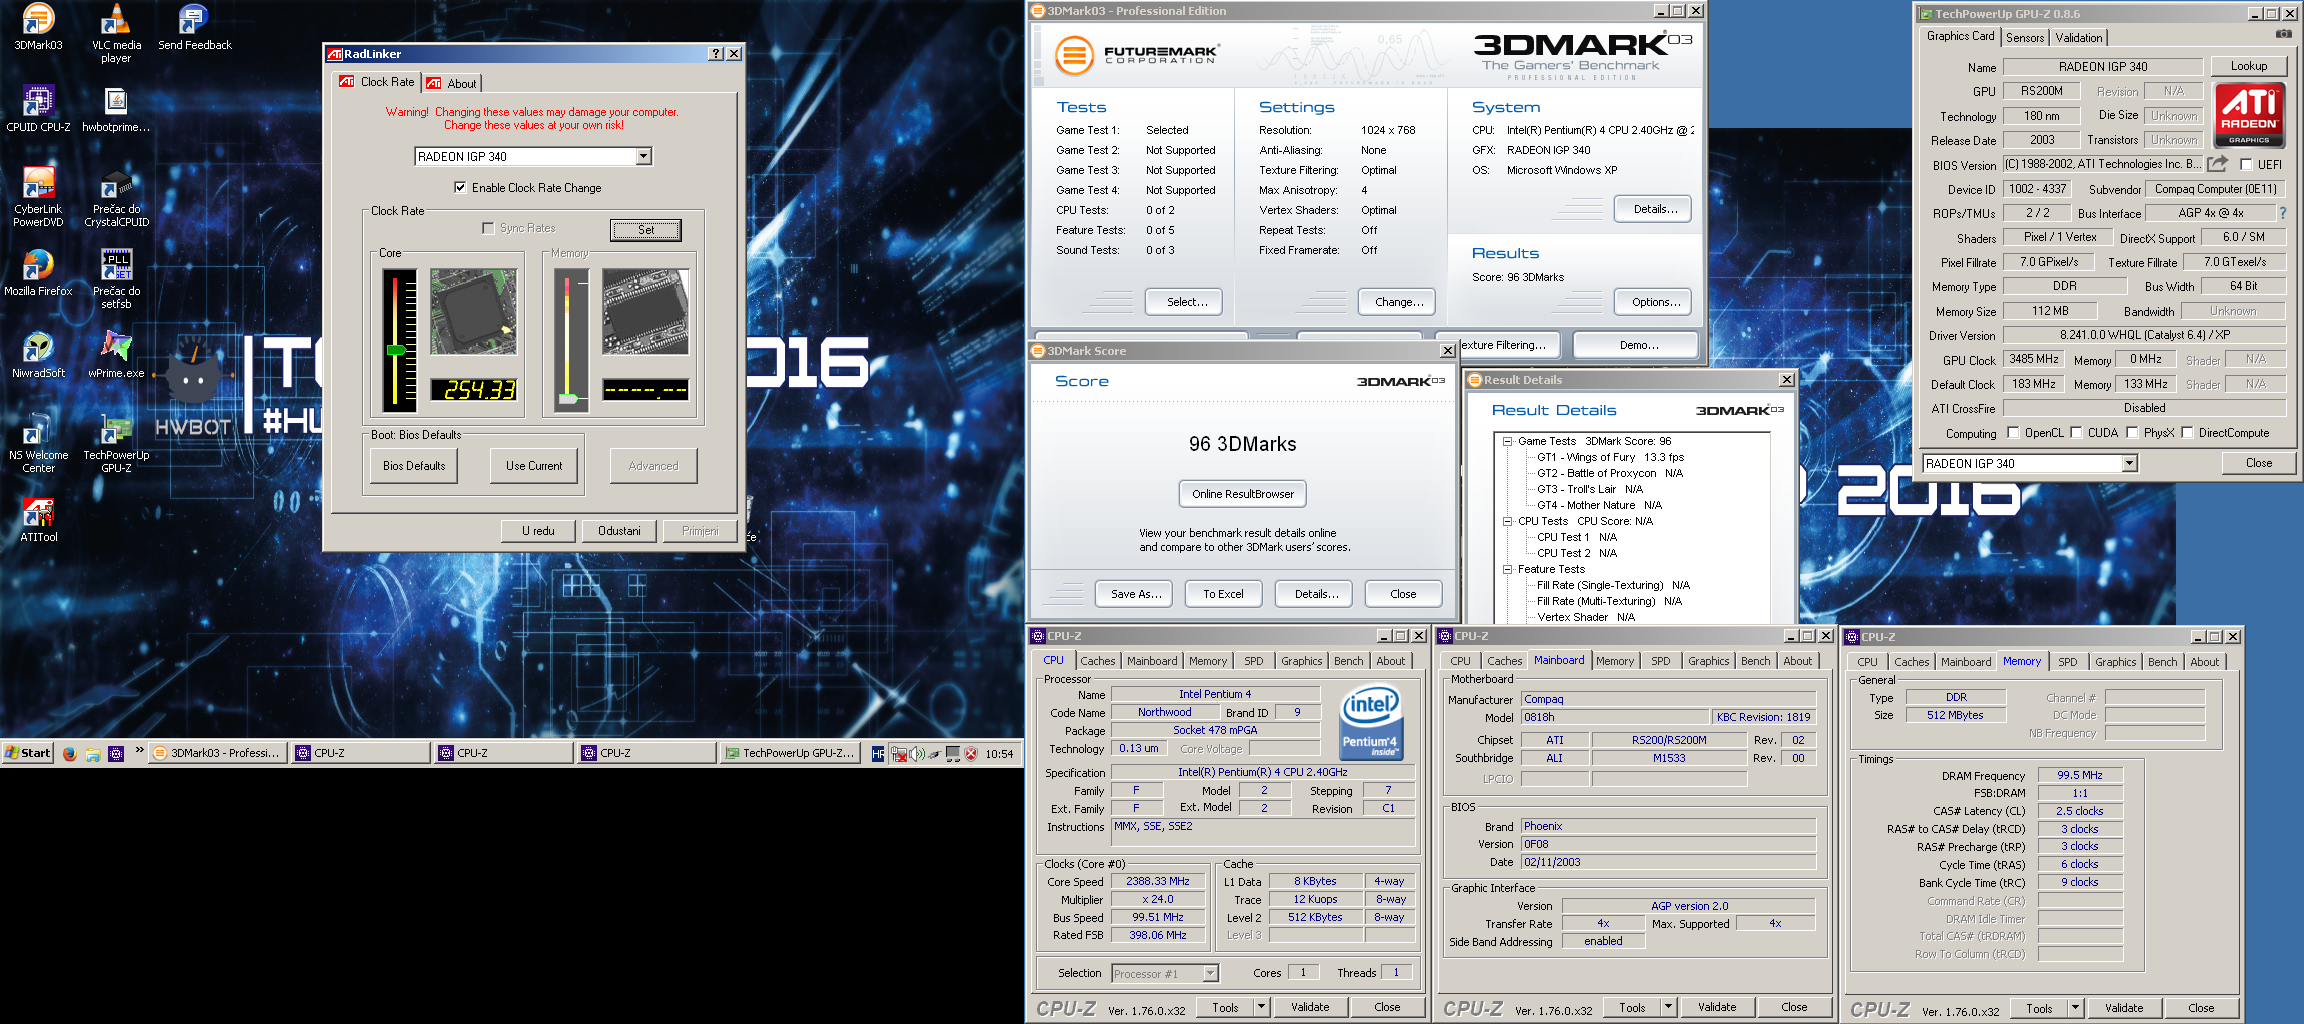
Task: Click the To Excel button
Action: (1223, 594)
